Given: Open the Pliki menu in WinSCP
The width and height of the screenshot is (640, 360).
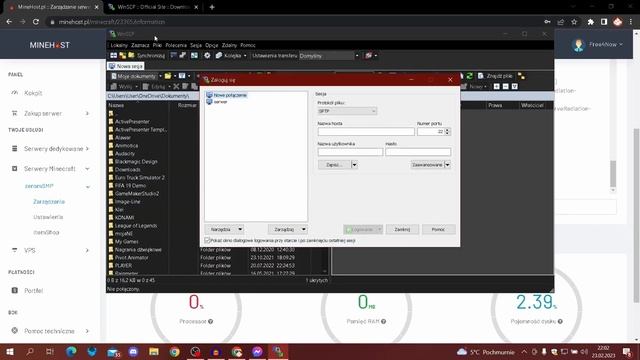Looking at the screenshot, I should click(x=157, y=45).
